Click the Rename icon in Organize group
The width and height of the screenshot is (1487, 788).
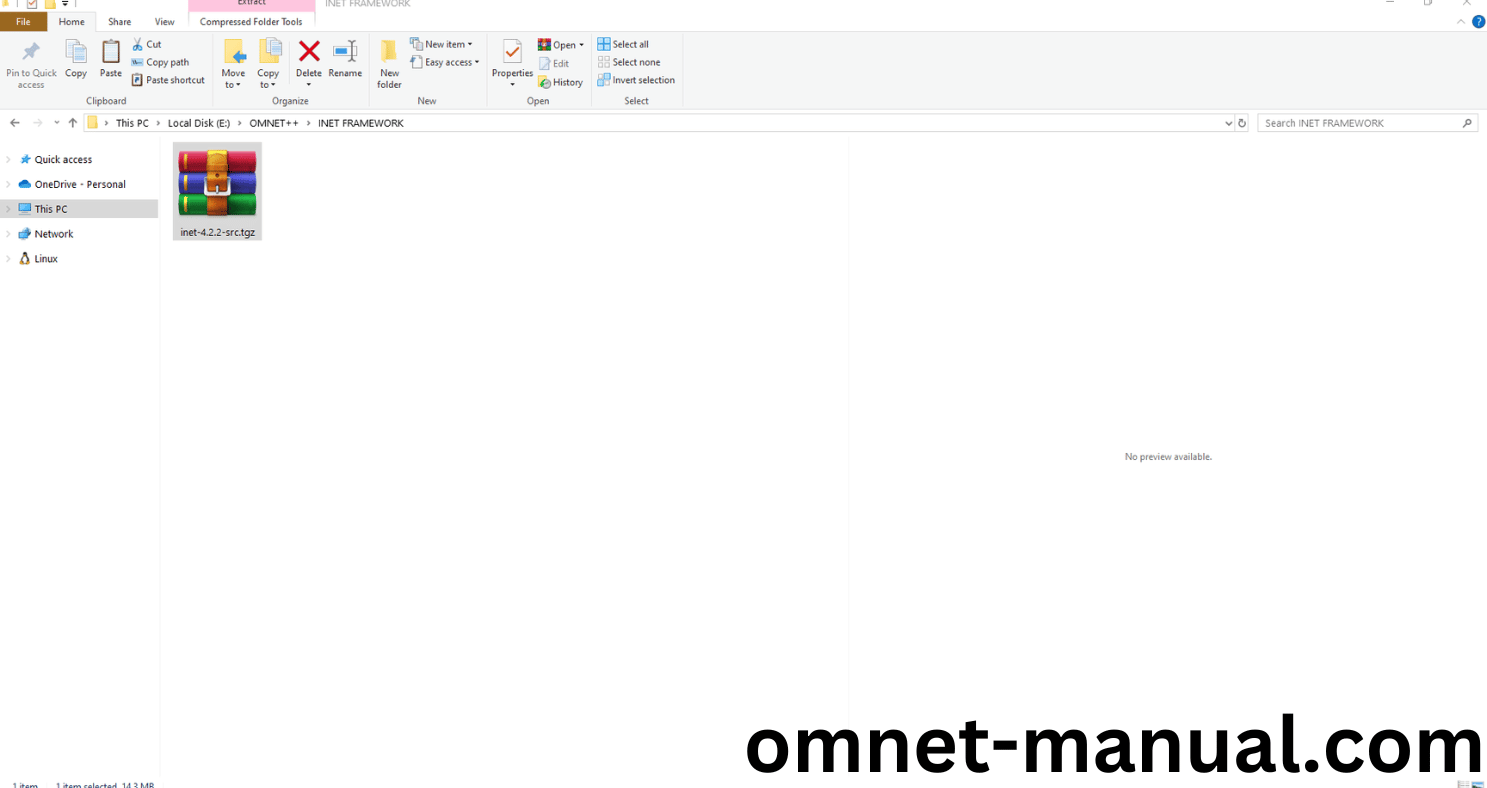coord(345,53)
